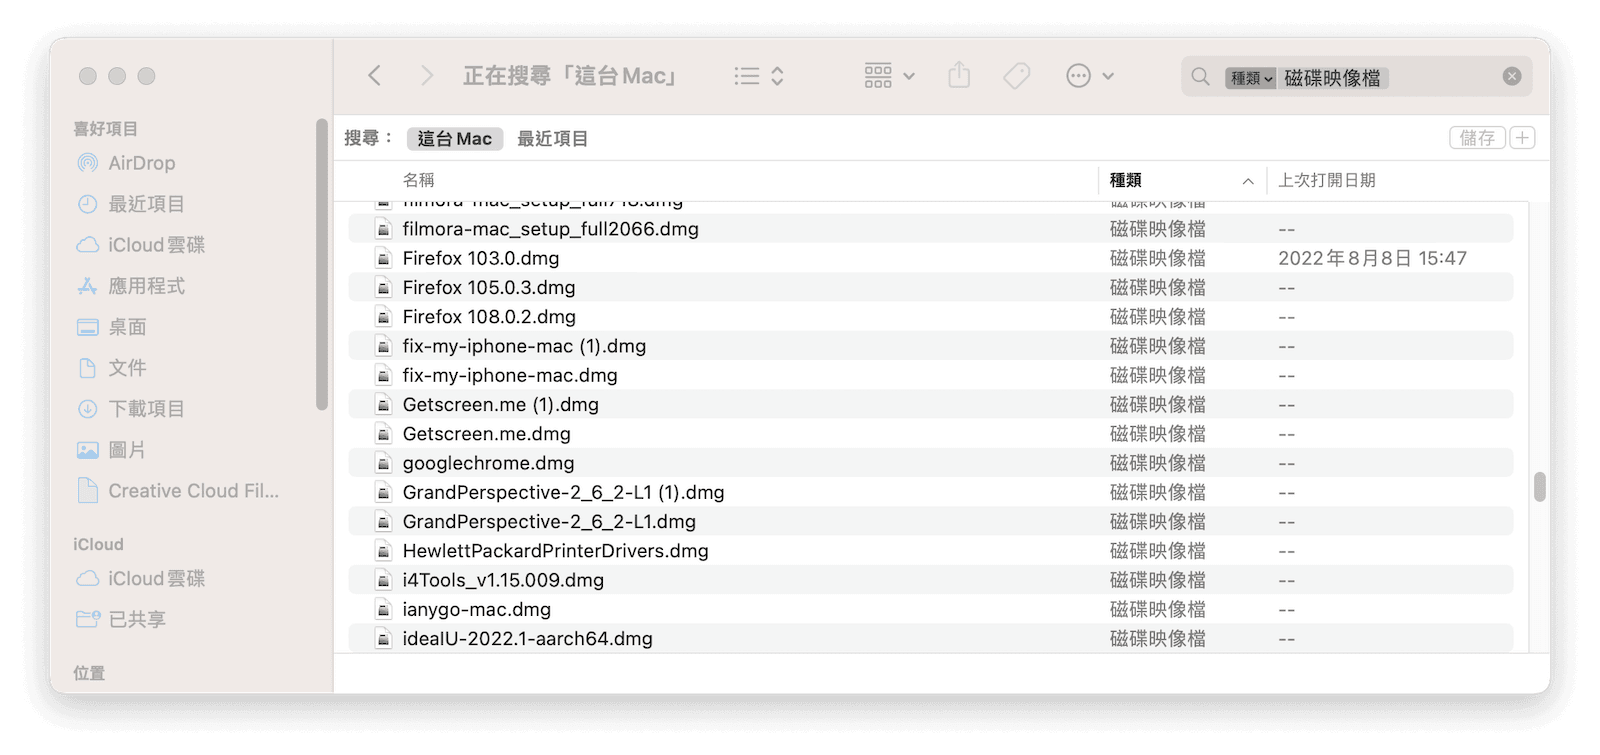
Task: Sort by the 名稱 column header
Action: click(x=418, y=180)
